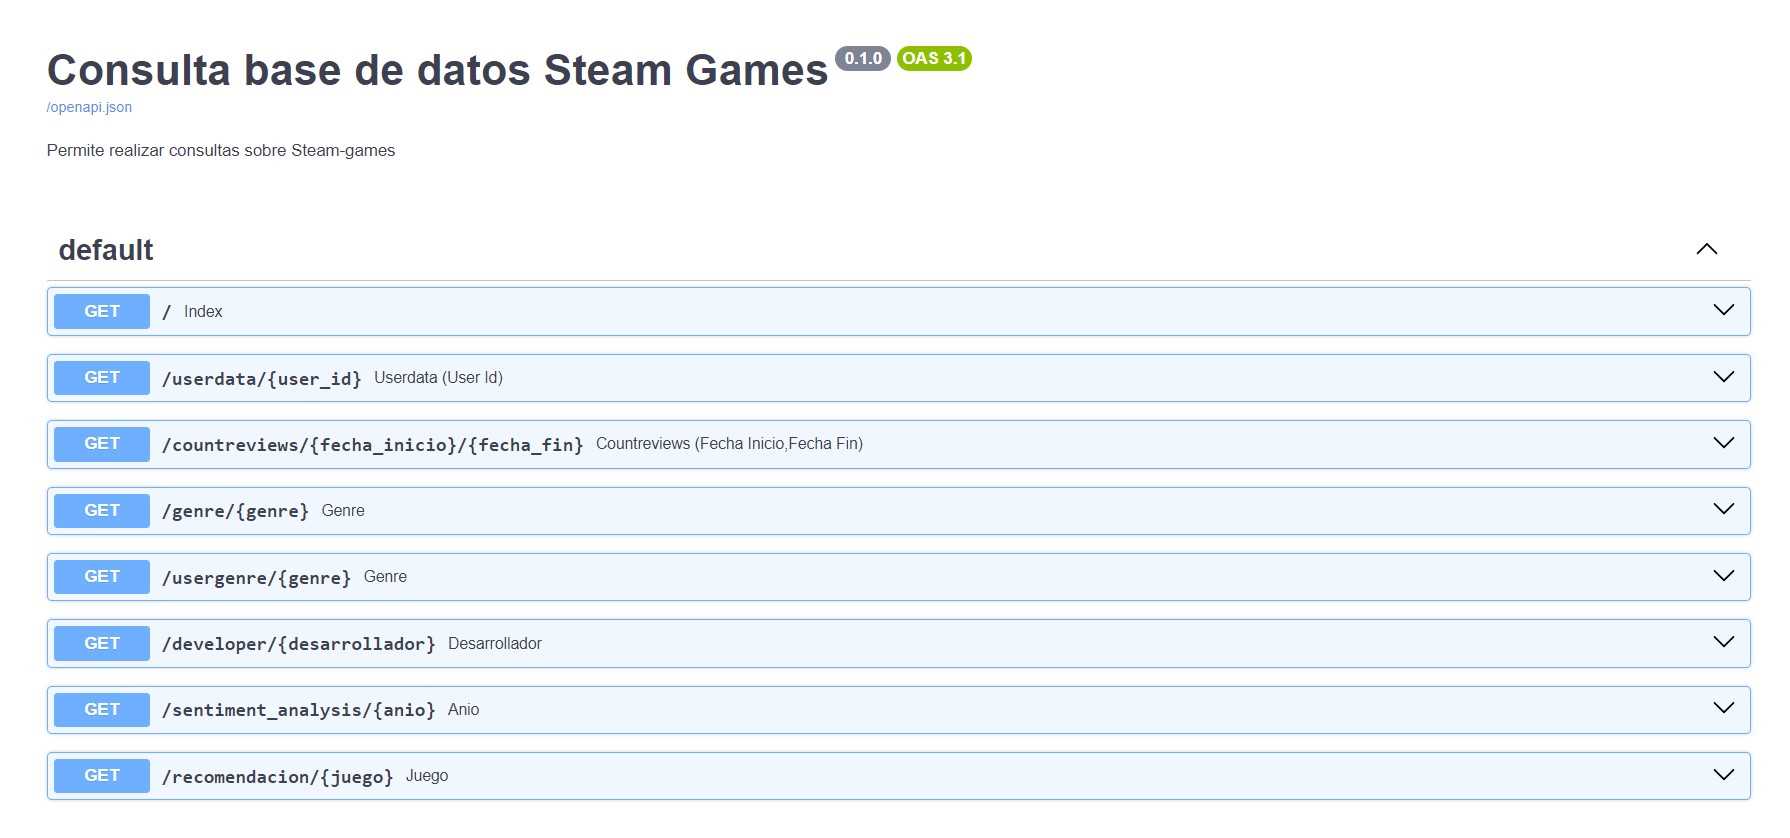Click the Desarrollador summary label
This screenshot has width=1790, height=838.
[x=495, y=644]
